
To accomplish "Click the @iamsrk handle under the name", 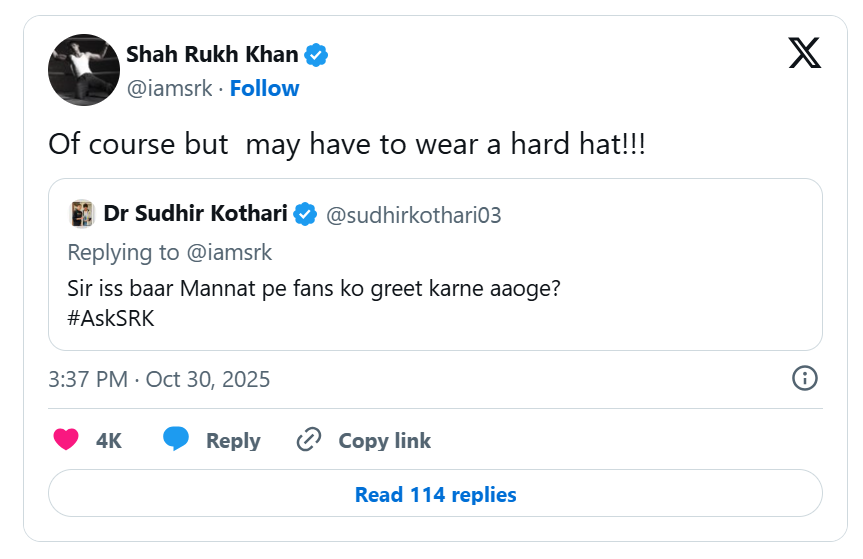I will coord(169,88).
